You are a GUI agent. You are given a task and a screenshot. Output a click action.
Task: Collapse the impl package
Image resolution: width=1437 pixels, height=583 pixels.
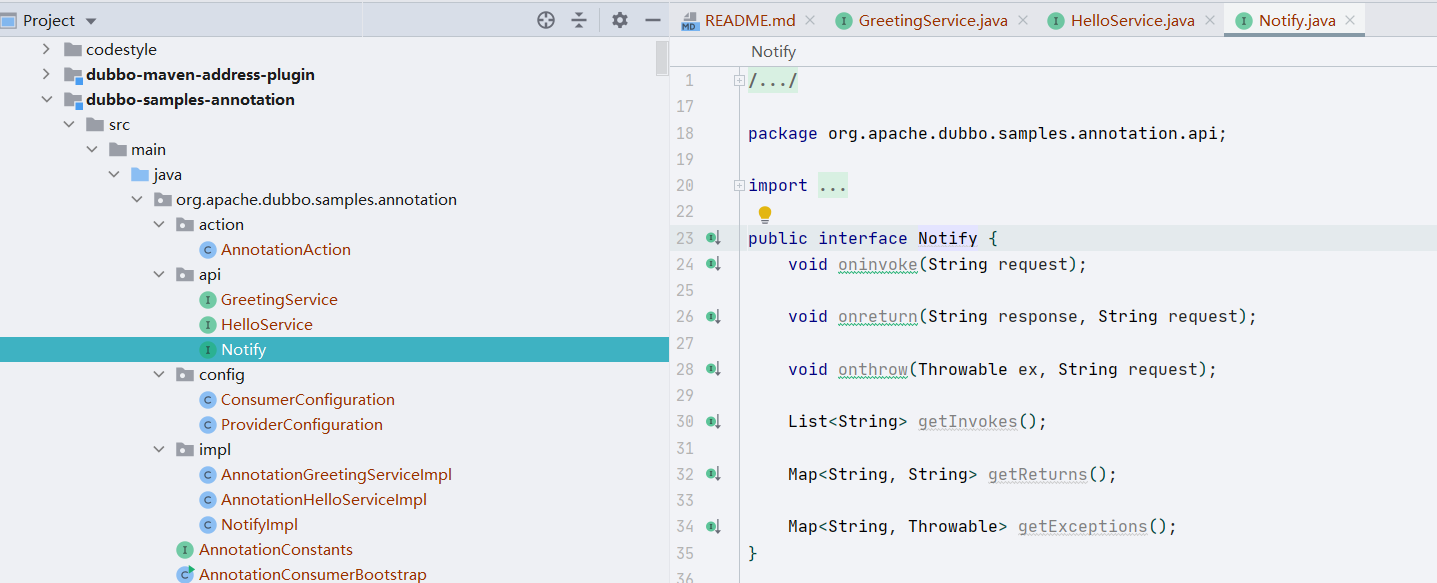159,450
